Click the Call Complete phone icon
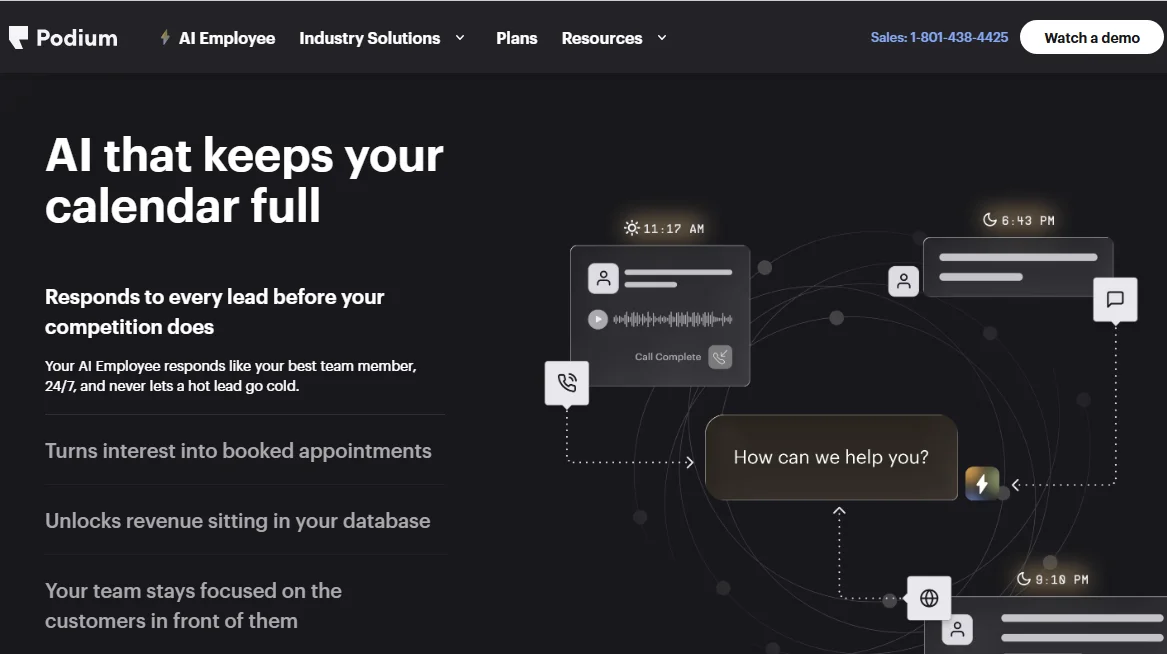Image resolution: width=1167 pixels, height=654 pixels. (720, 357)
